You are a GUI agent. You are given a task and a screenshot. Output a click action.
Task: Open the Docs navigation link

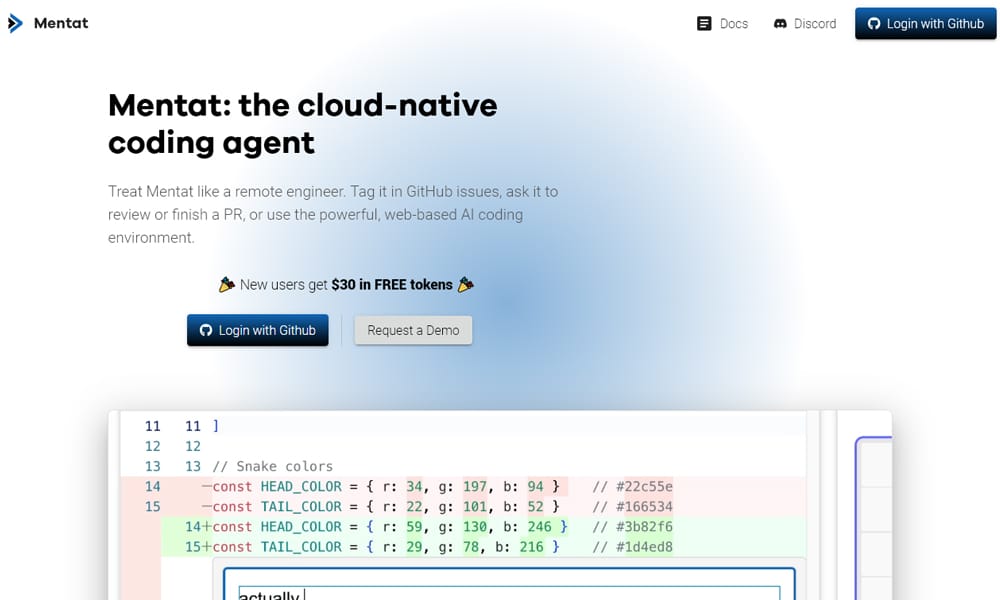tap(733, 23)
